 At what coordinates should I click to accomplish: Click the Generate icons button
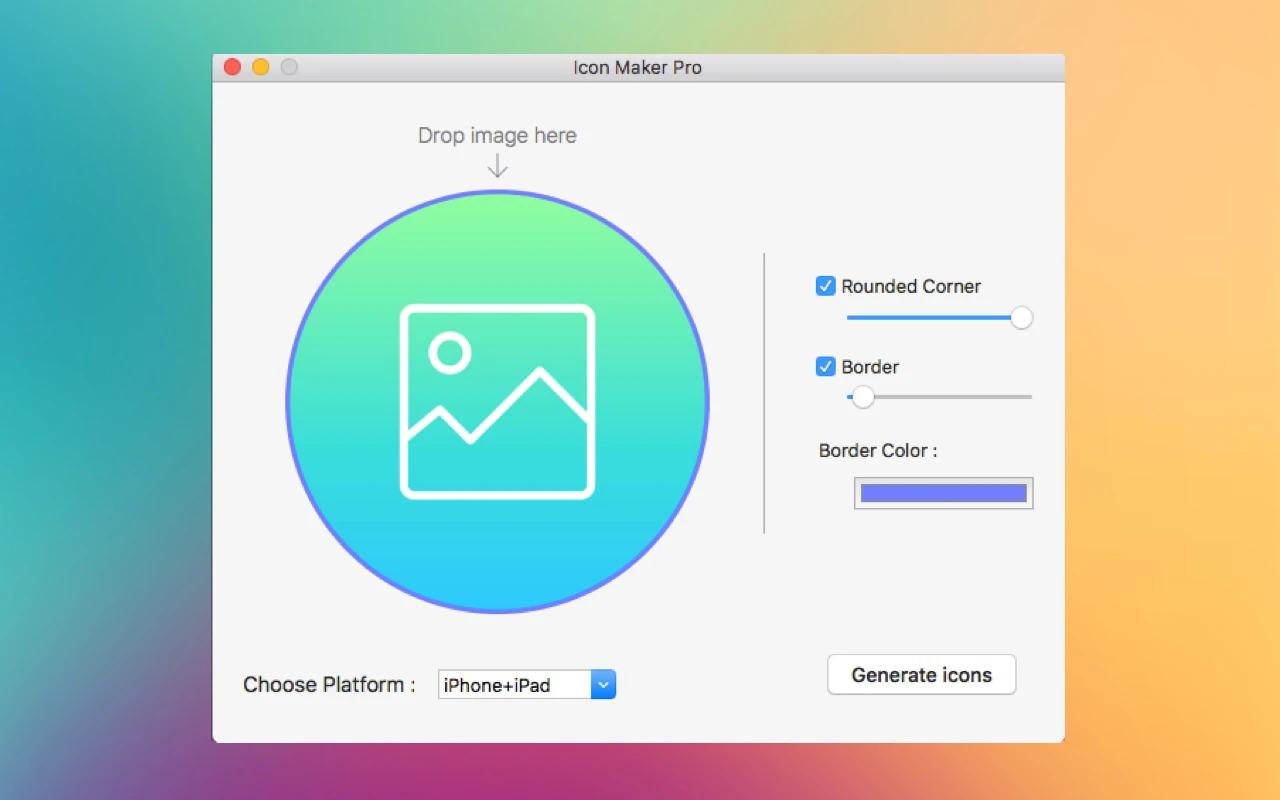pos(921,674)
